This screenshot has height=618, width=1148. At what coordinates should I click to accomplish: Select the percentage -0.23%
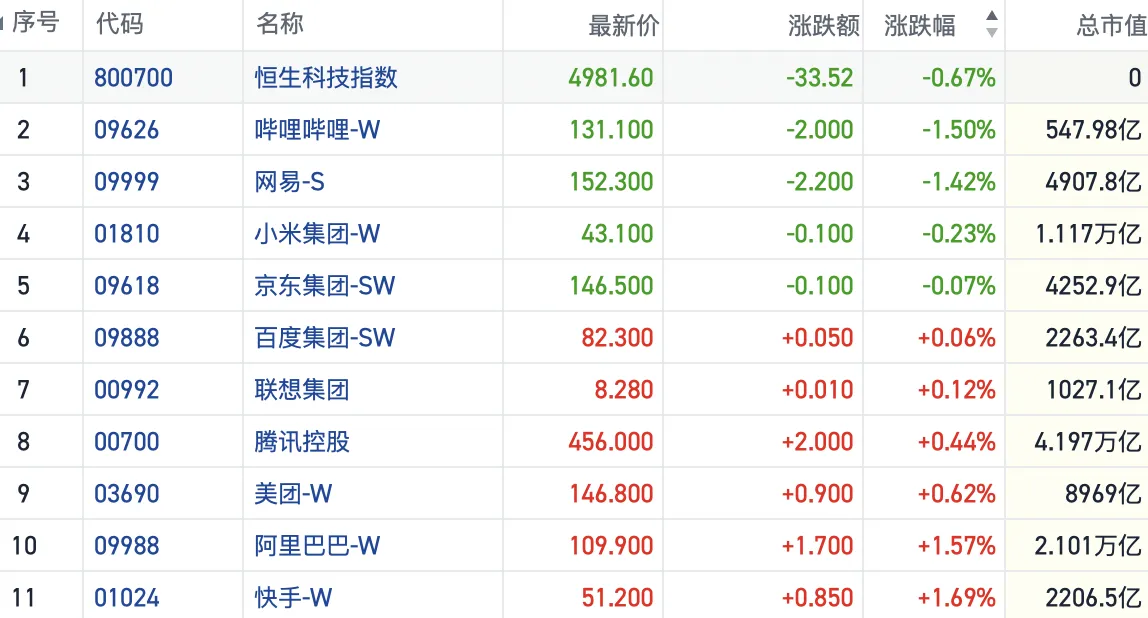click(x=959, y=234)
